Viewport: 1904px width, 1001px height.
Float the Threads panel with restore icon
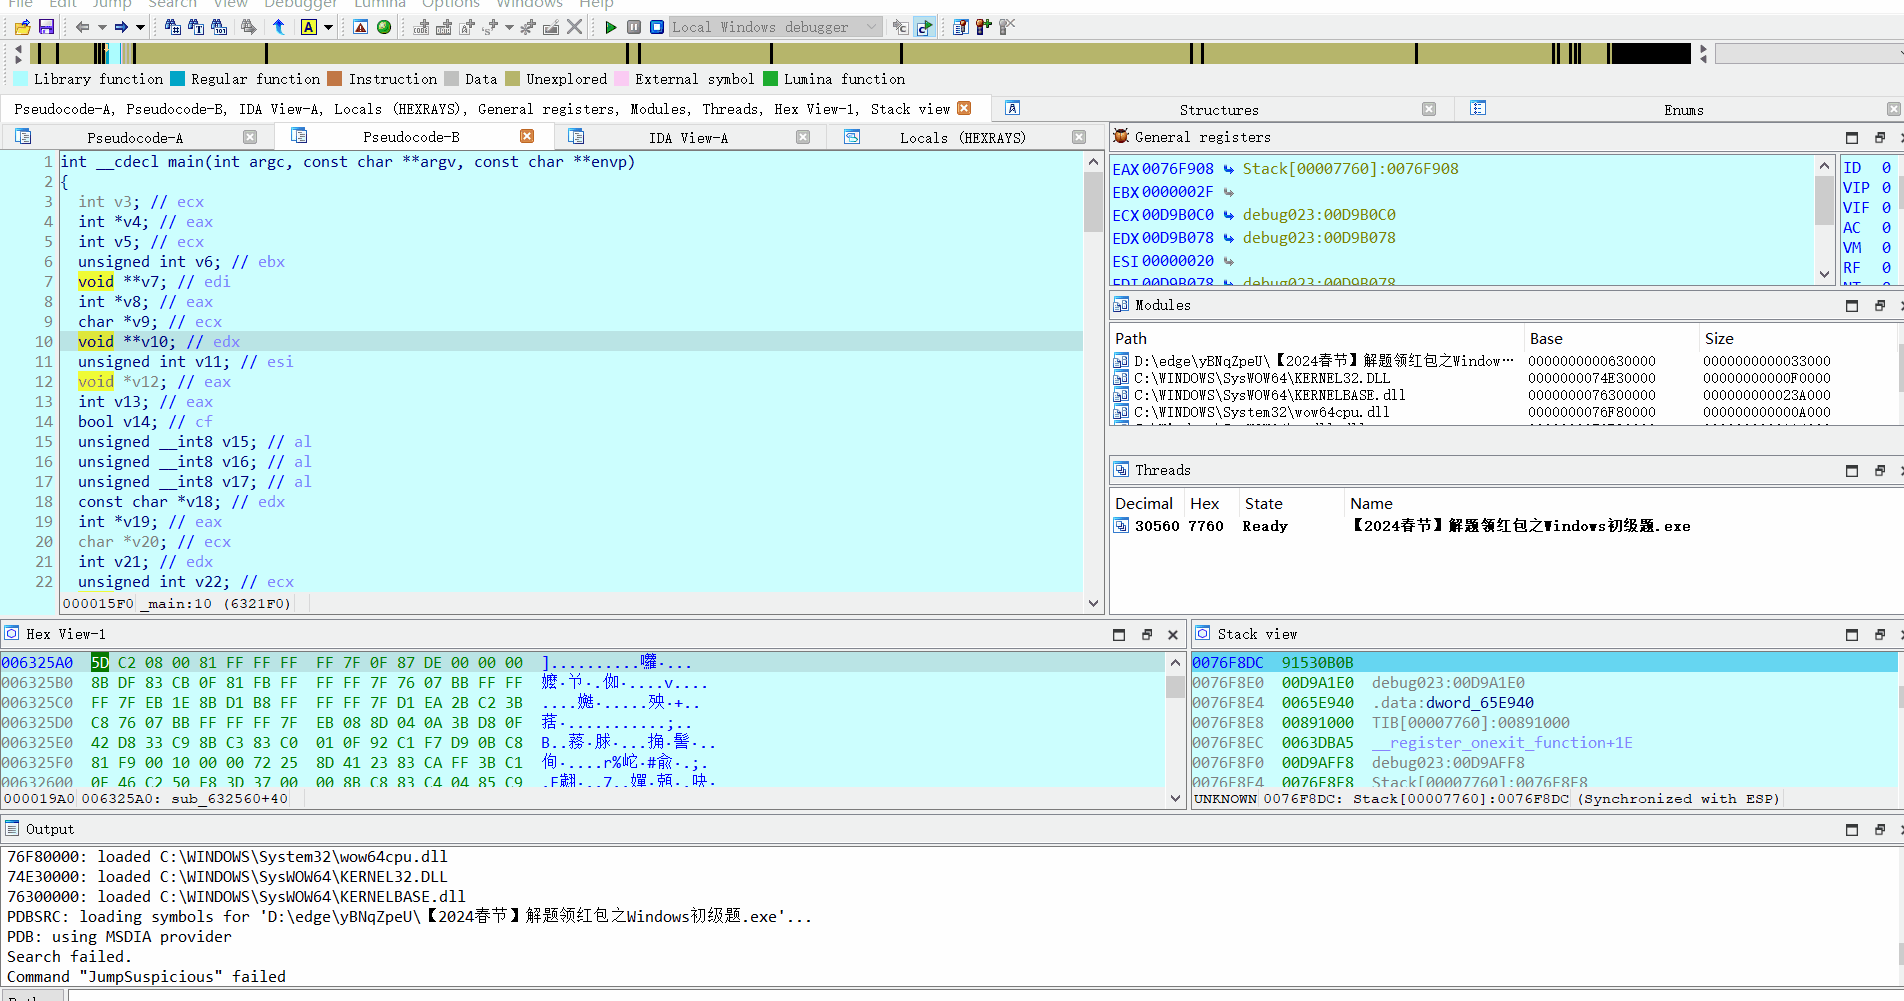tap(1880, 470)
